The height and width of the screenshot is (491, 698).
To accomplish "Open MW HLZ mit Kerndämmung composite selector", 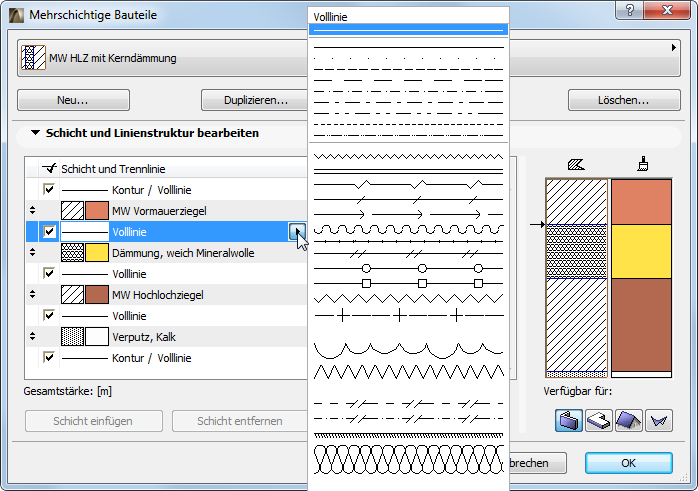I will (349, 58).
